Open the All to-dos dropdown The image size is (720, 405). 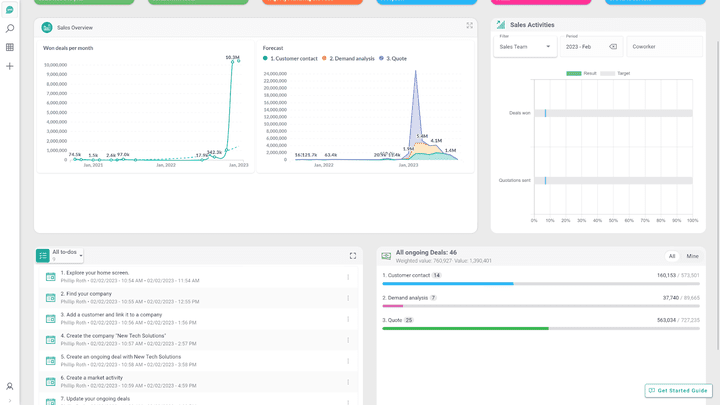pos(67,255)
